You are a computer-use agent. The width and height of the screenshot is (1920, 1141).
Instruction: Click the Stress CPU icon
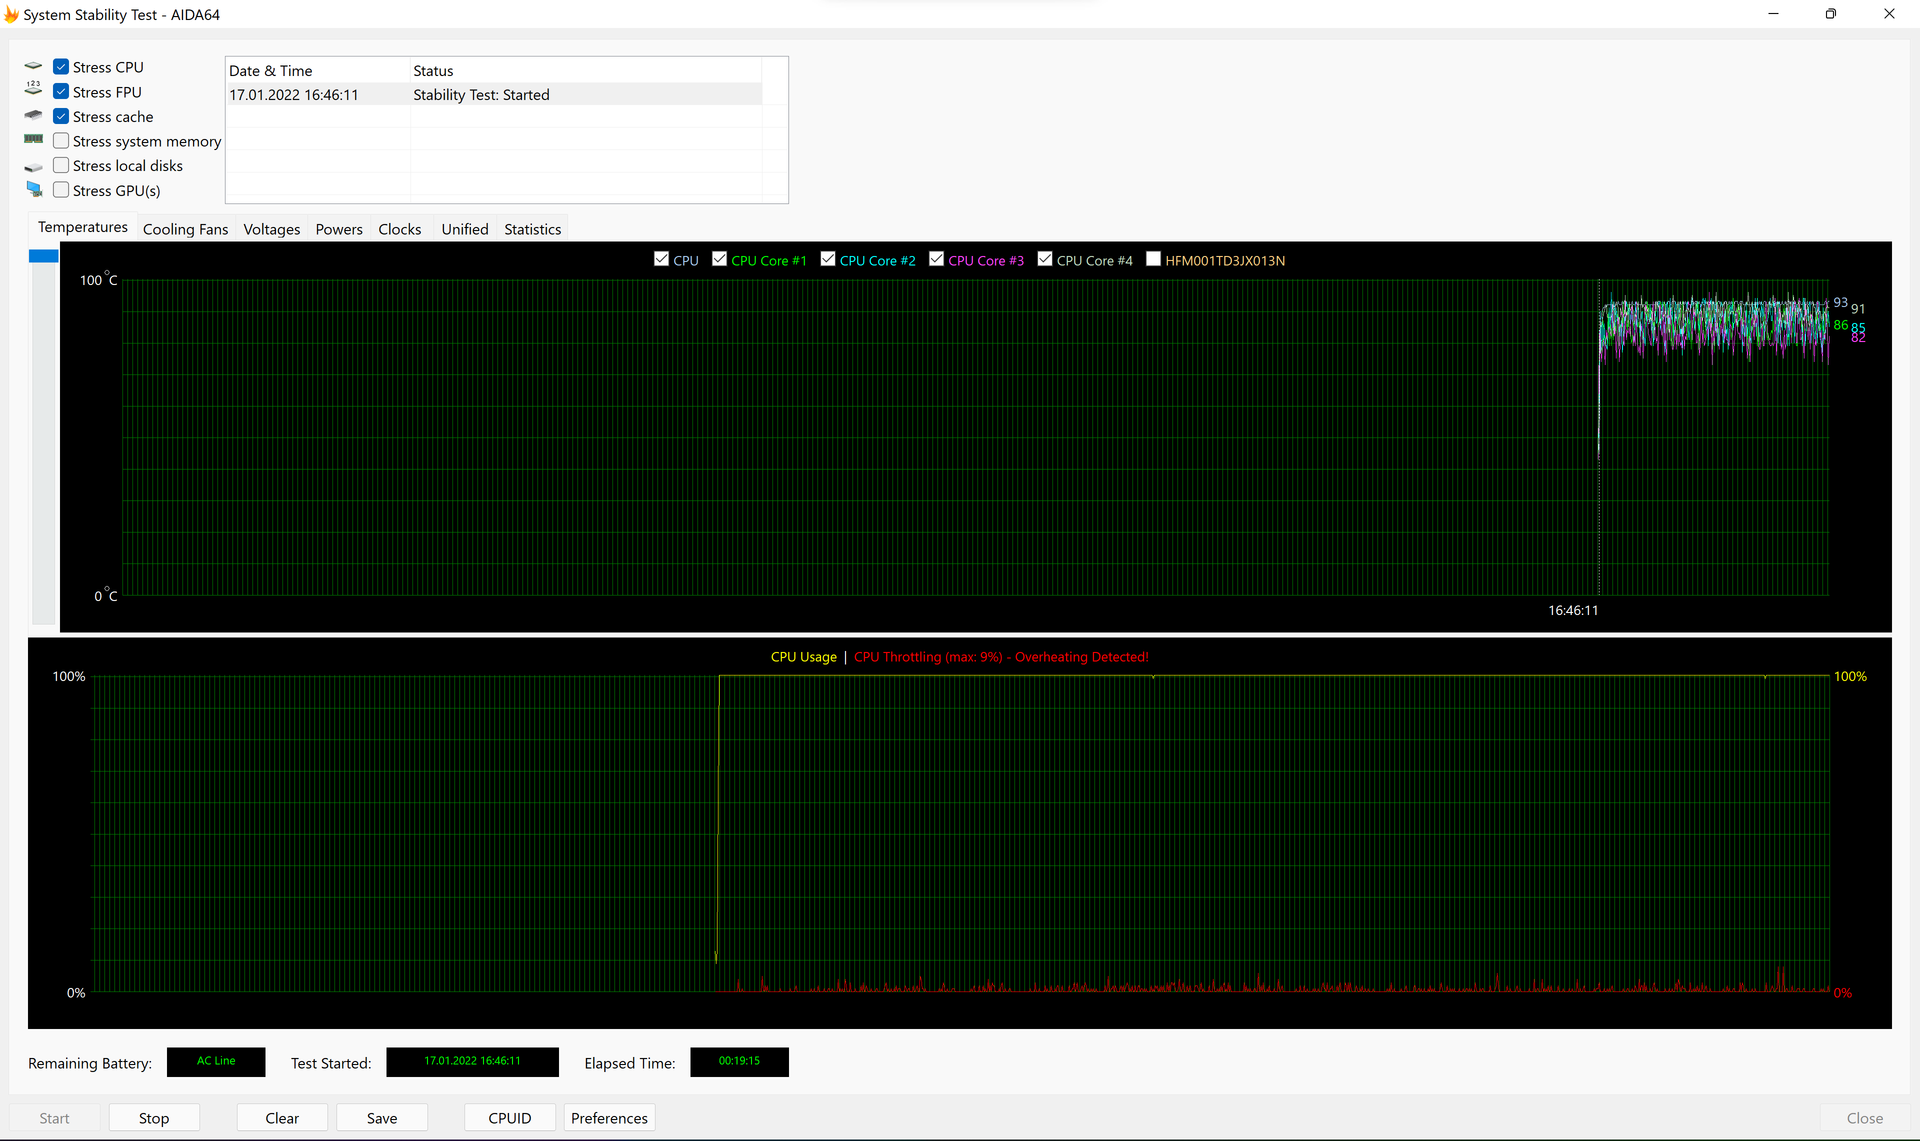coord(34,67)
